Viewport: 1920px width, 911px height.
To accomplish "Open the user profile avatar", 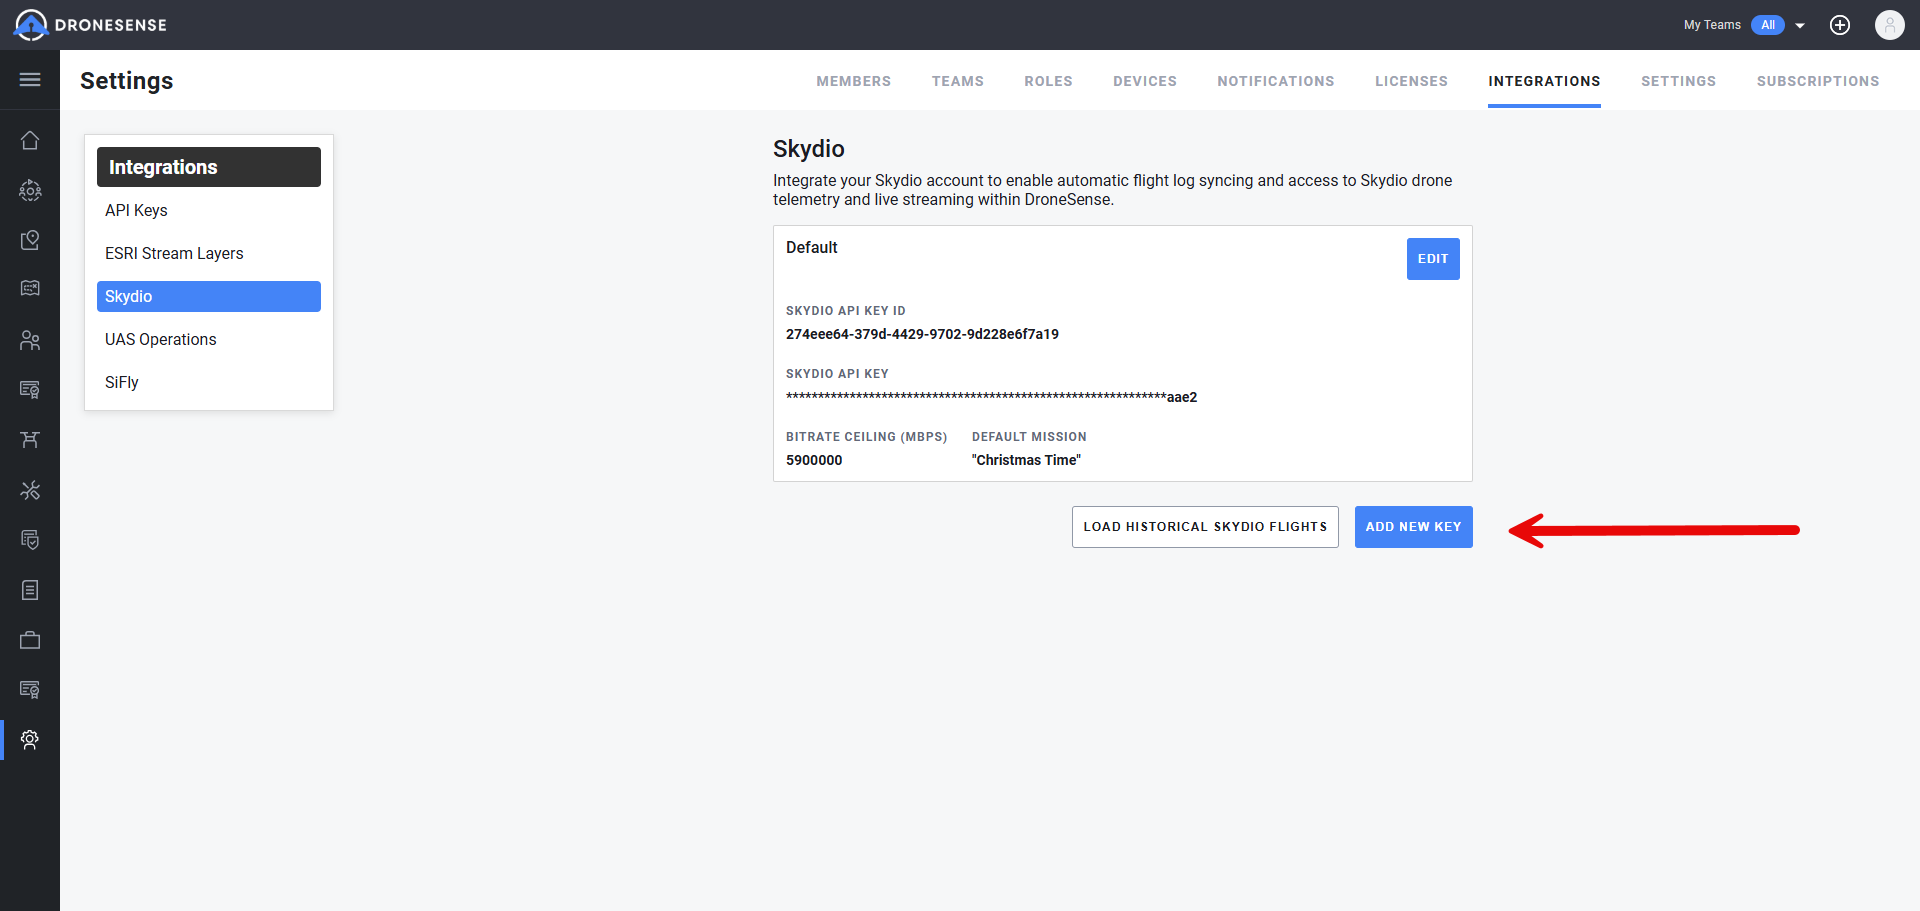I will click(x=1890, y=25).
